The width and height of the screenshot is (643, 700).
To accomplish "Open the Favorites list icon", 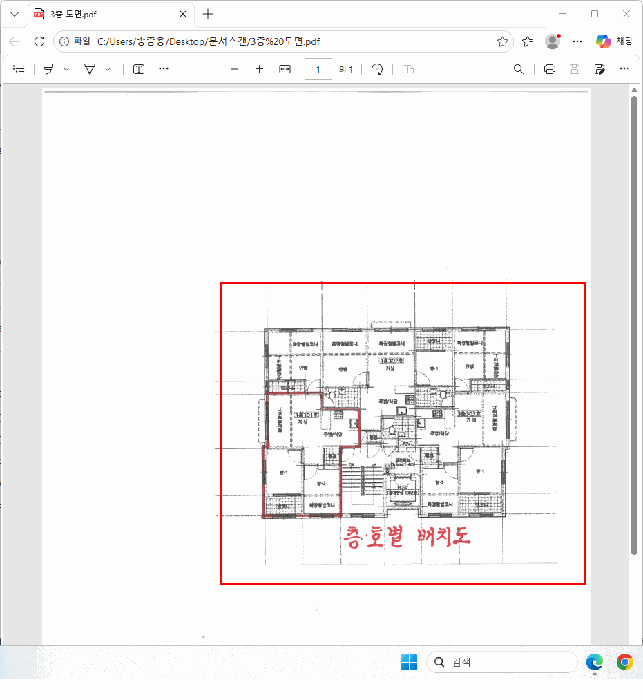I will pos(527,42).
